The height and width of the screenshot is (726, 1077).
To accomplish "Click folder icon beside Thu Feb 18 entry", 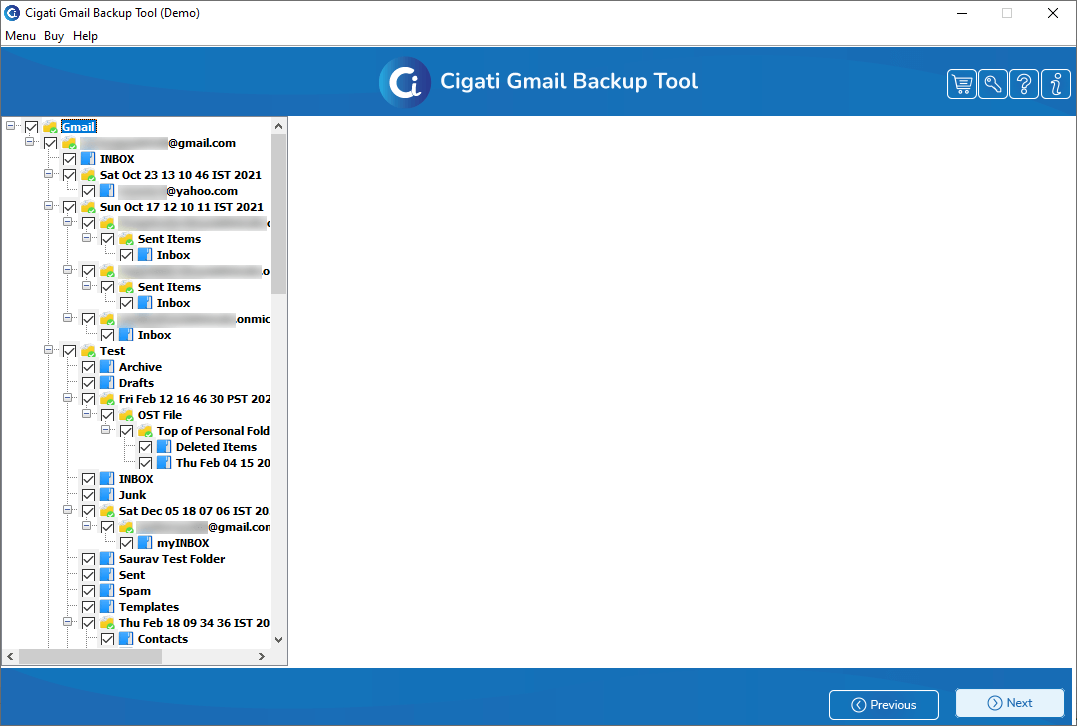I will pyautogui.click(x=107, y=623).
